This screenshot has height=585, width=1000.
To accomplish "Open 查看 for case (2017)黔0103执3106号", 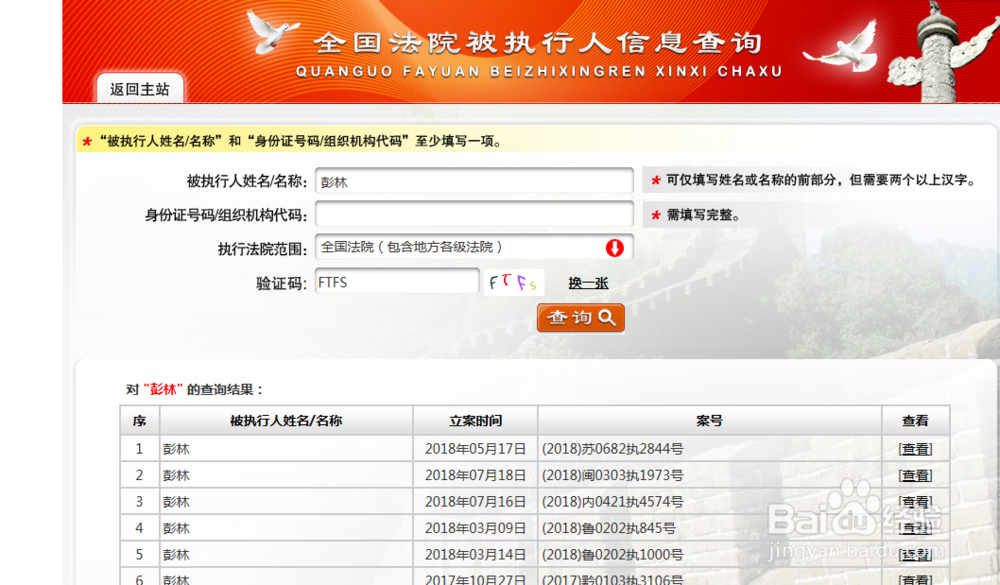I will [x=914, y=580].
